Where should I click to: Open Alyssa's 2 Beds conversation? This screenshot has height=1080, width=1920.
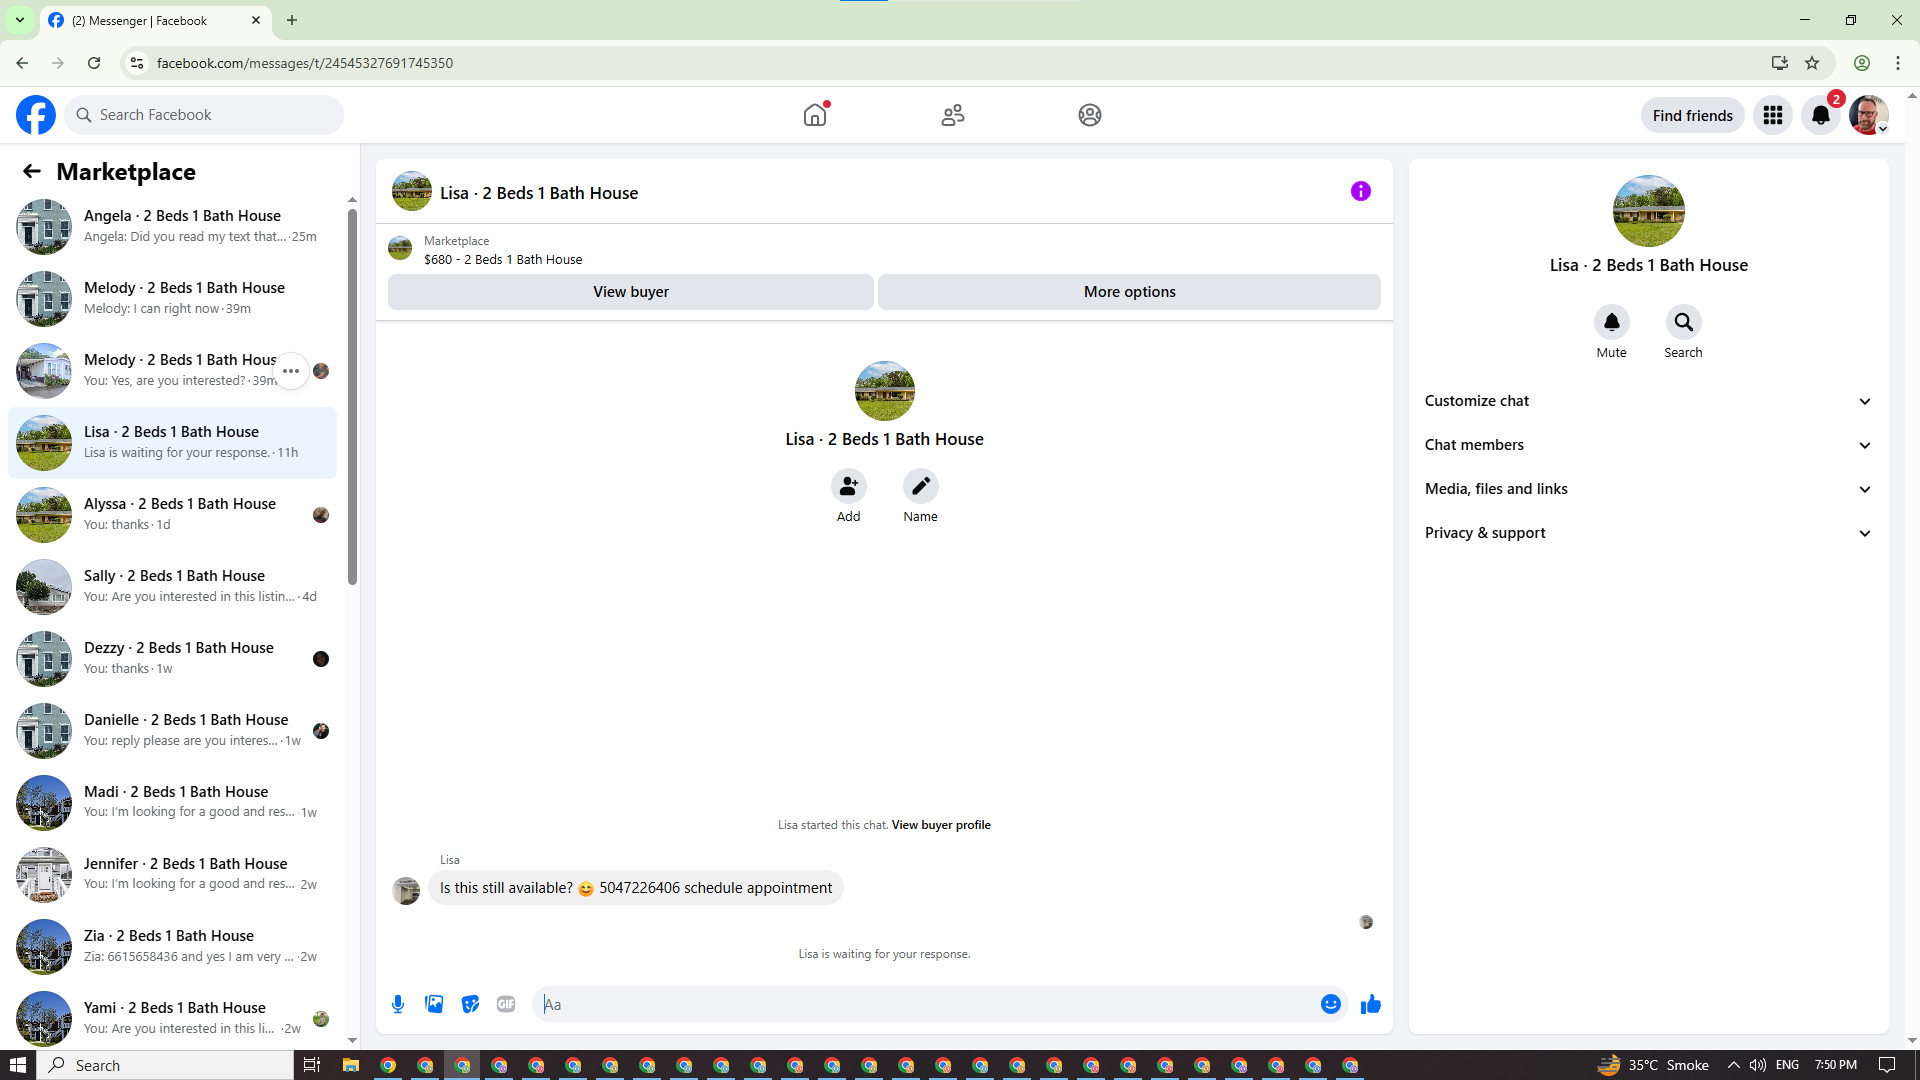pos(172,514)
